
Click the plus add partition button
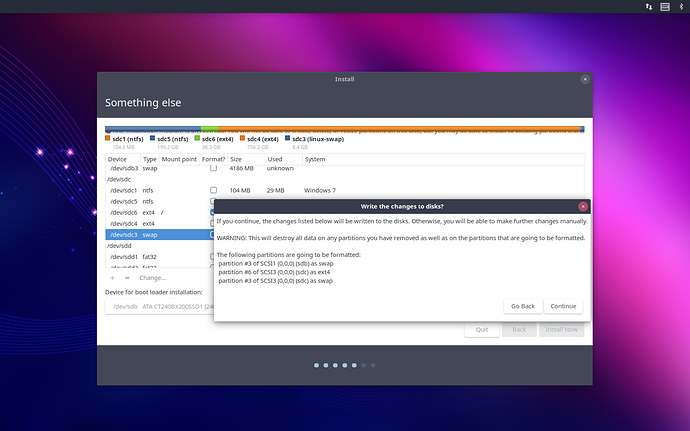pos(113,278)
